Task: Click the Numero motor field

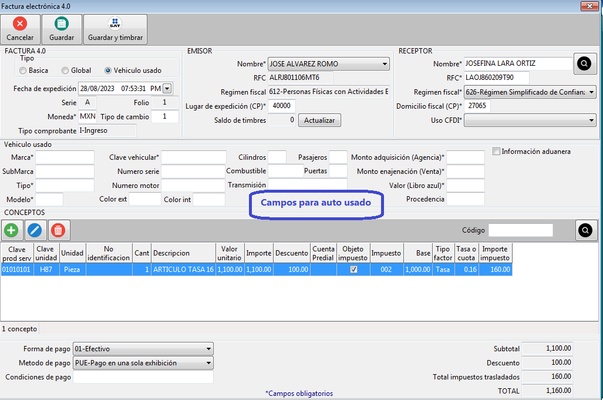Action: pos(193,185)
